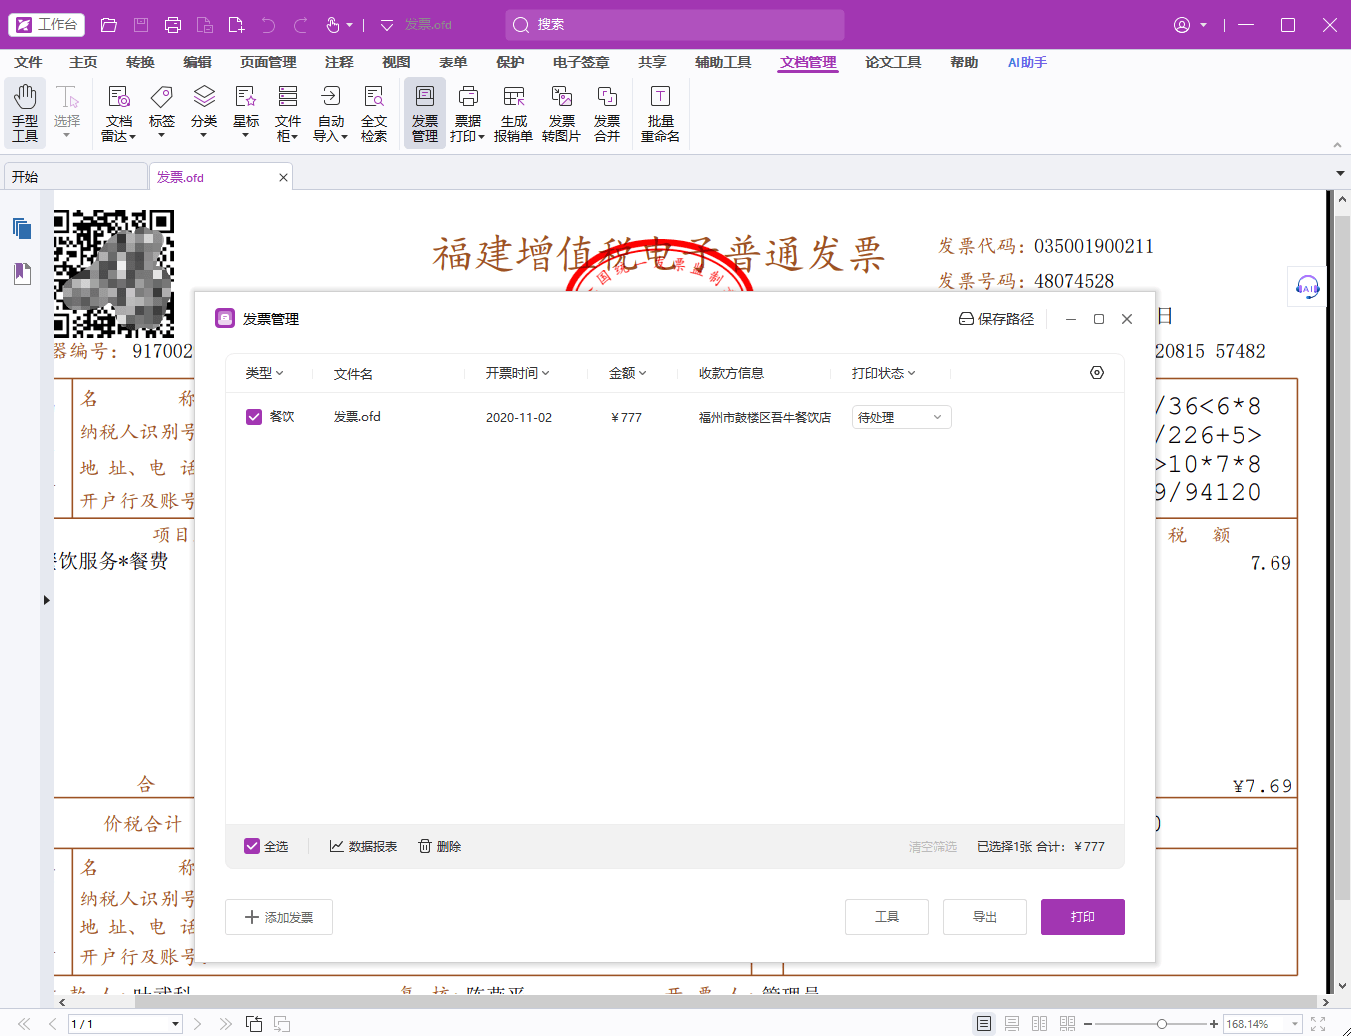Click the Invoice merge (发票合并) icon
This screenshot has height=1036, width=1351.
(x=607, y=113)
